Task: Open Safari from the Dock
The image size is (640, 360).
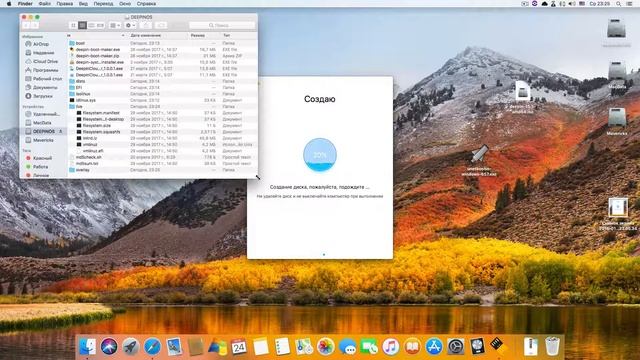Action: pos(152,347)
